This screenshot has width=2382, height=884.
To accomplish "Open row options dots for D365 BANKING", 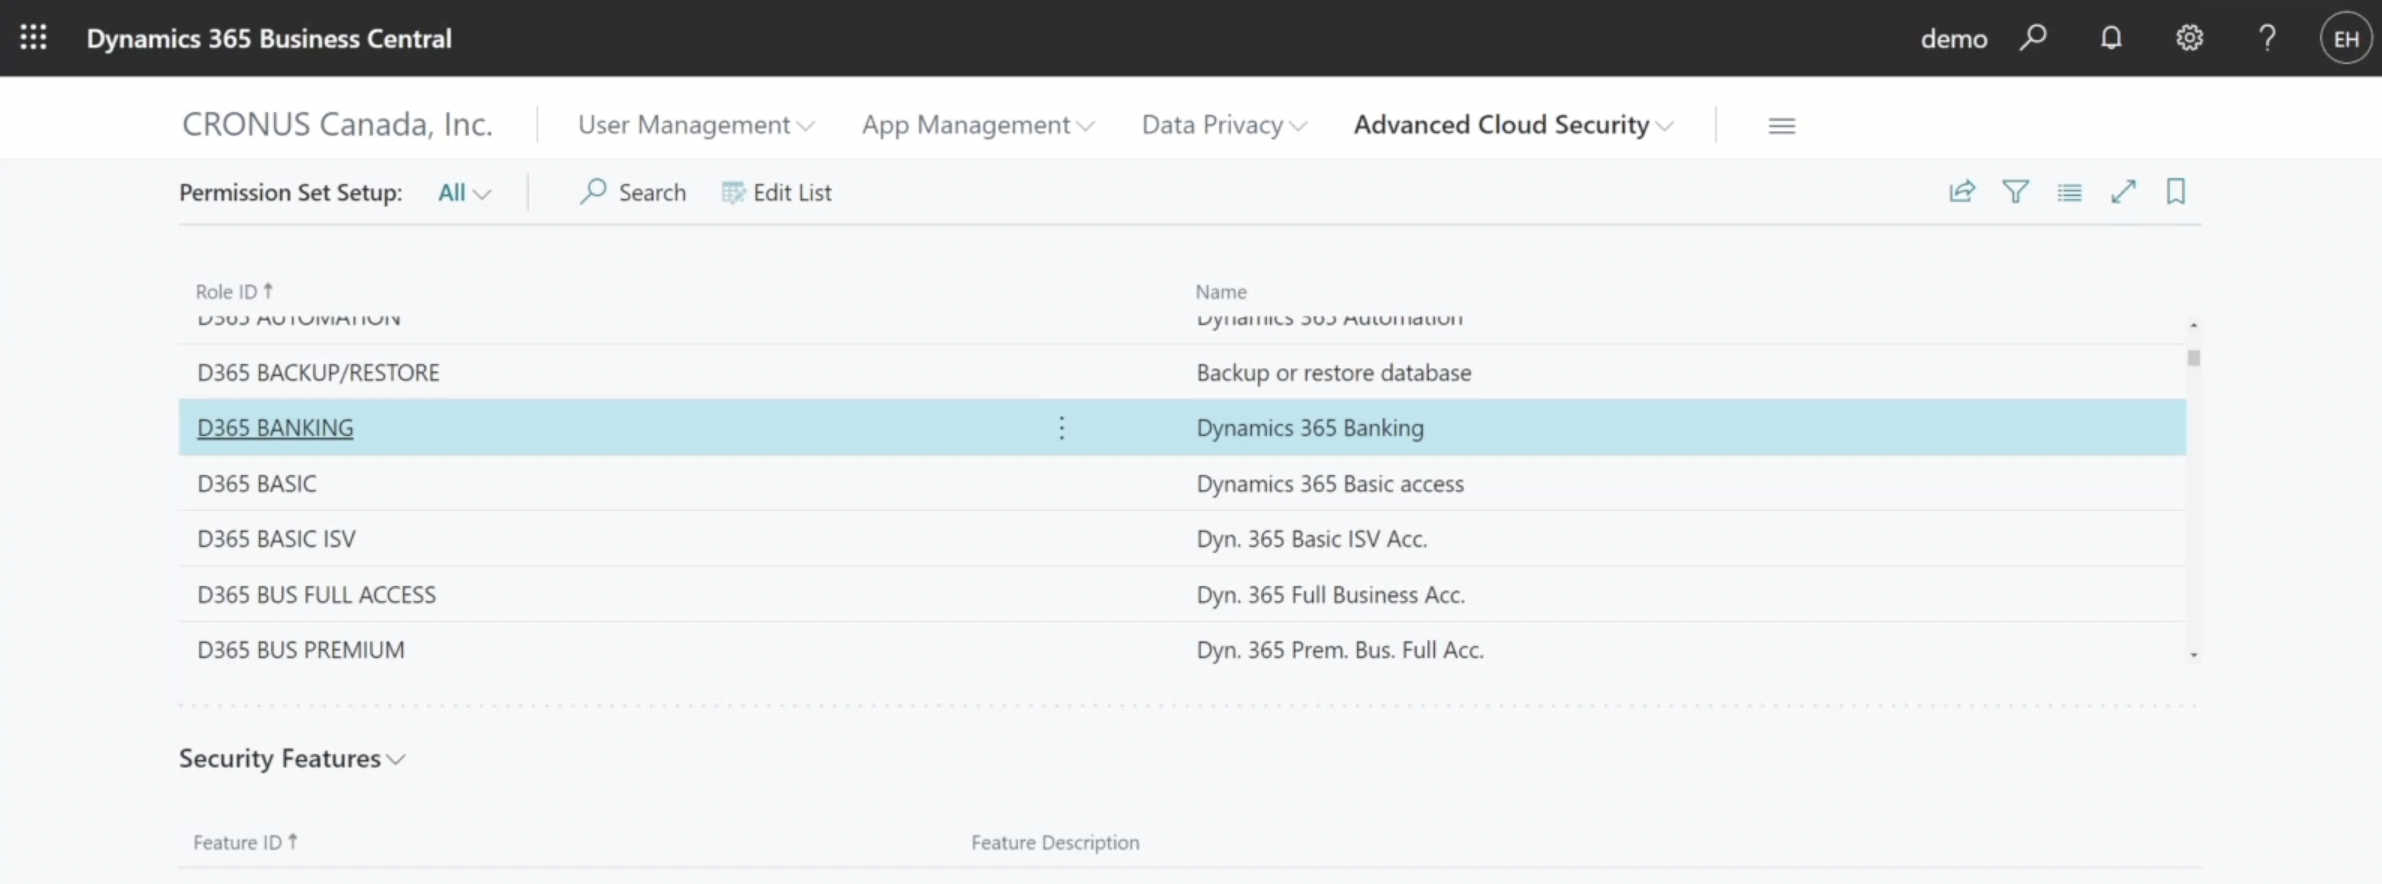I will click(x=1062, y=428).
